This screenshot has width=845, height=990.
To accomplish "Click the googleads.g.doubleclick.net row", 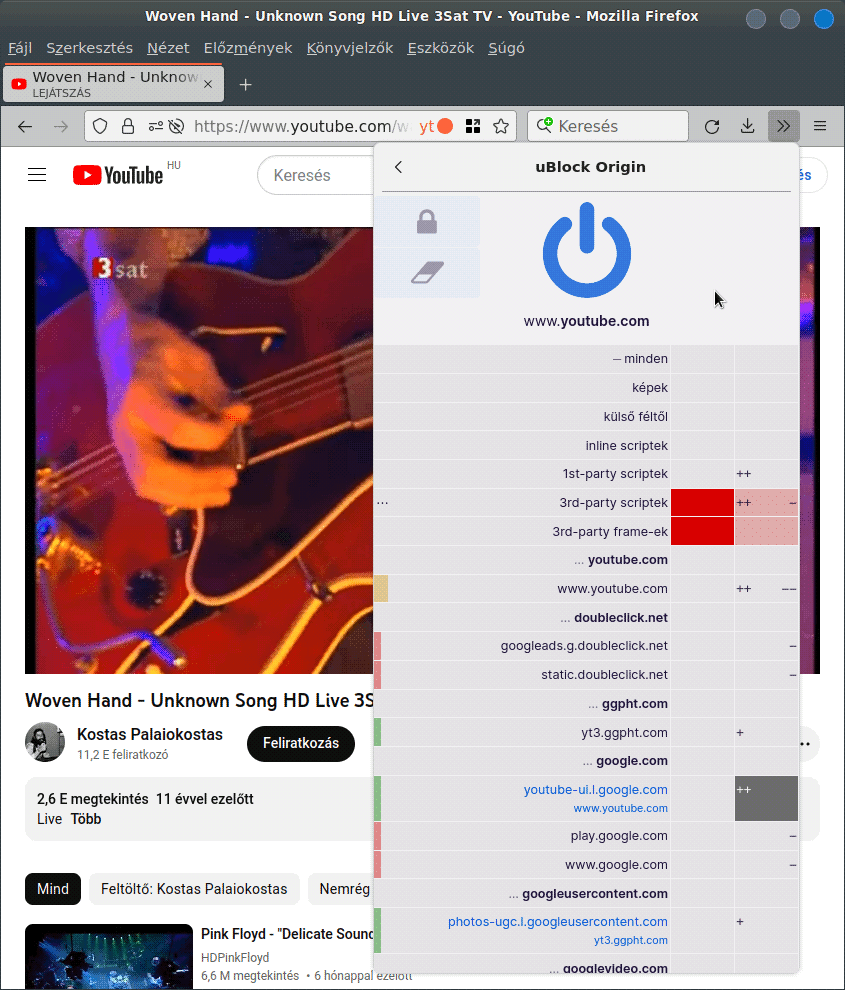I will [522, 646].
